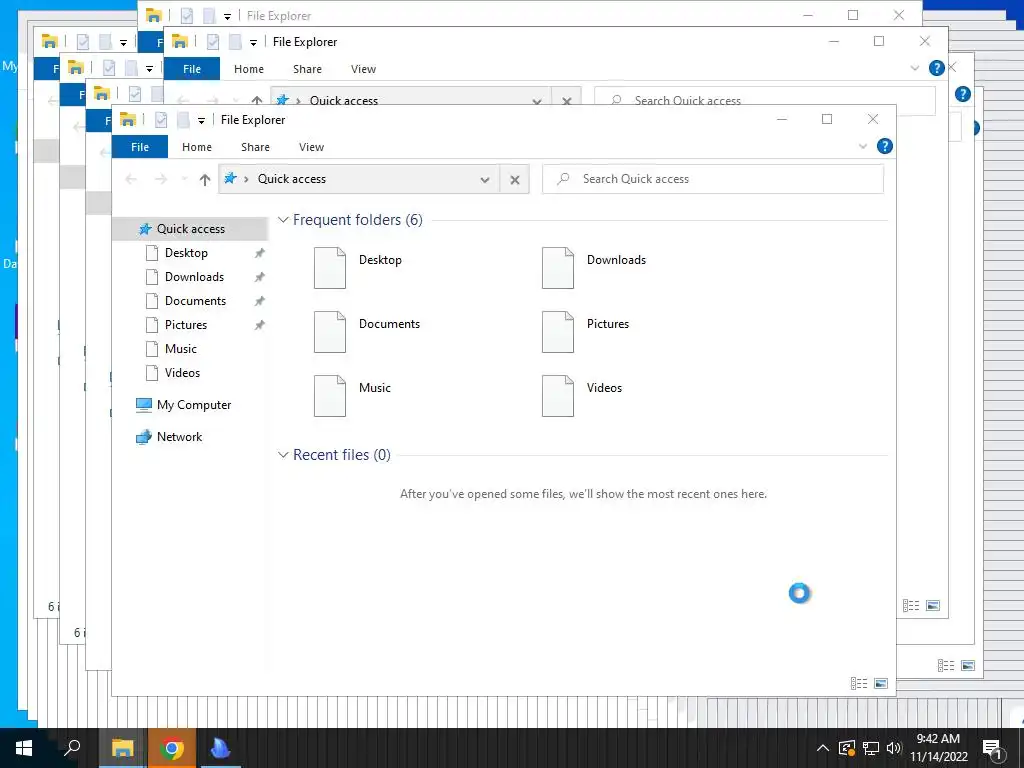Click the Quick access star icon in address bar
The height and width of the screenshot is (768, 1024).
point(230,178)
